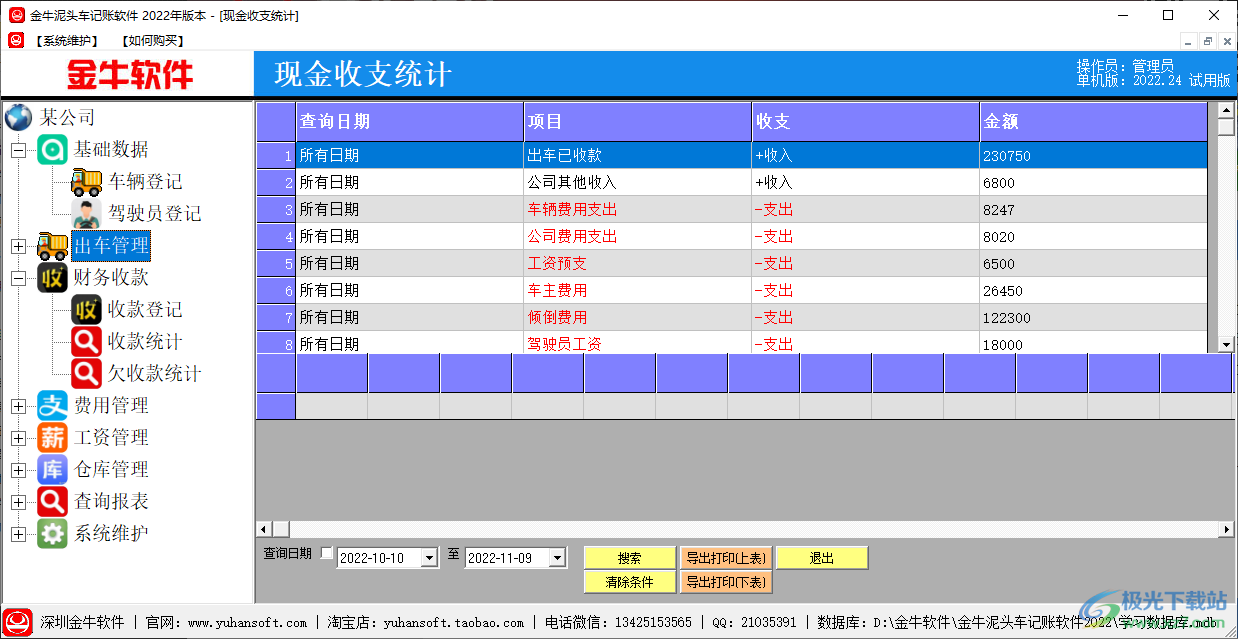Click the 金额 column header

1094,122
